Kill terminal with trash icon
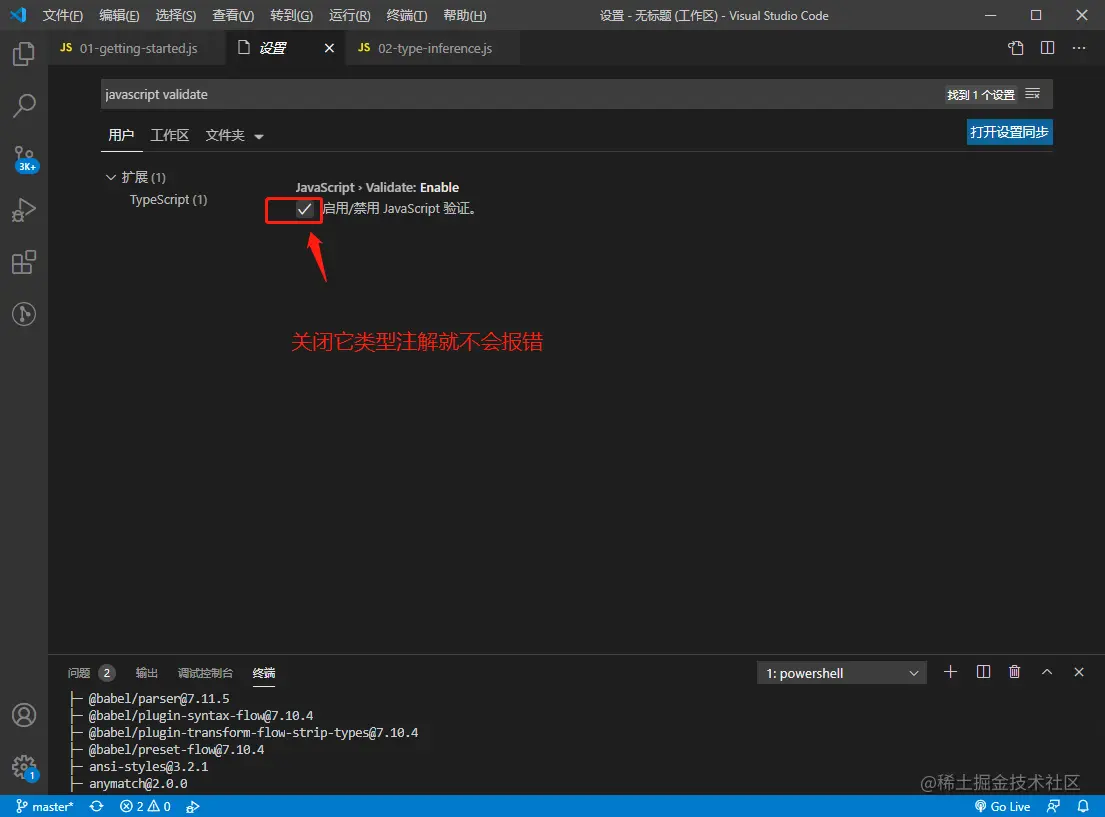Image resolution: width=1105 pixels, height=817 pixels. (x=1014, y=672)
